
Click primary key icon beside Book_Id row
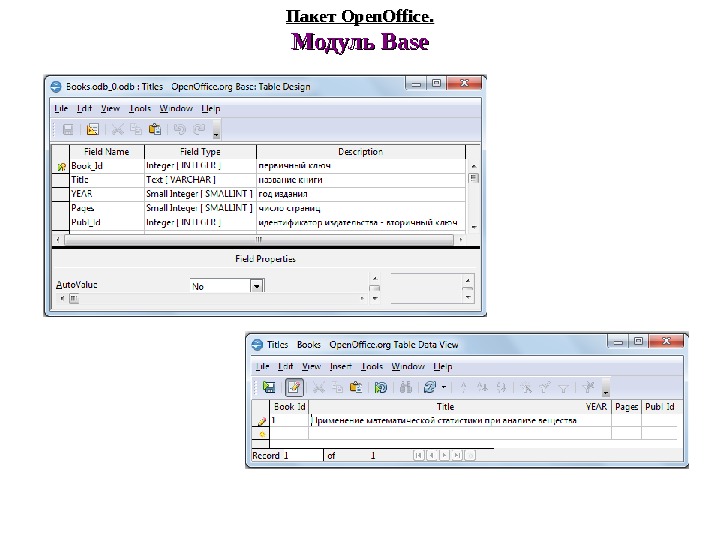(x=61, y=167)
